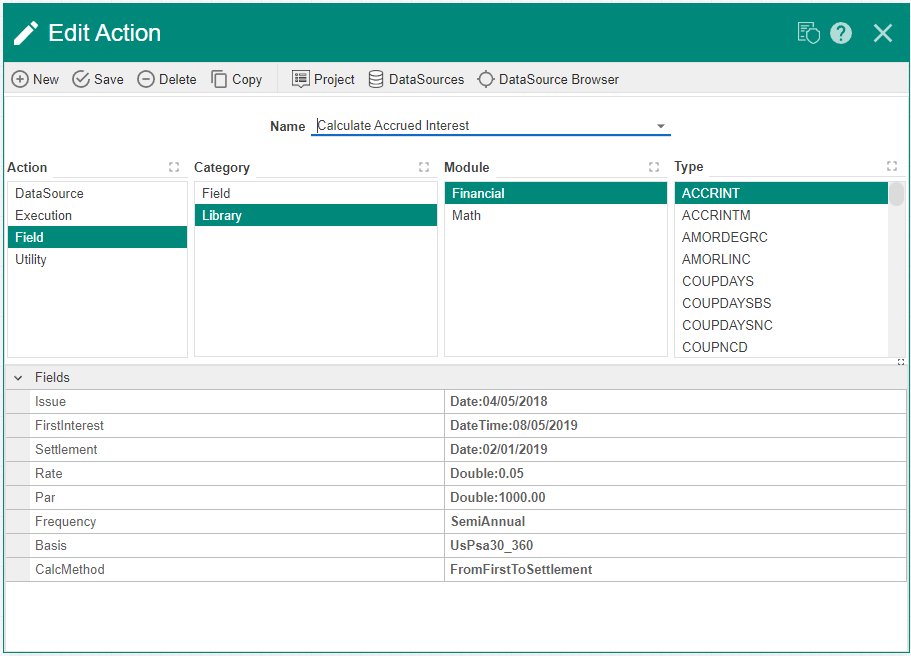Collapse the Fields section
911x656 pixels.
coord(18,378)
